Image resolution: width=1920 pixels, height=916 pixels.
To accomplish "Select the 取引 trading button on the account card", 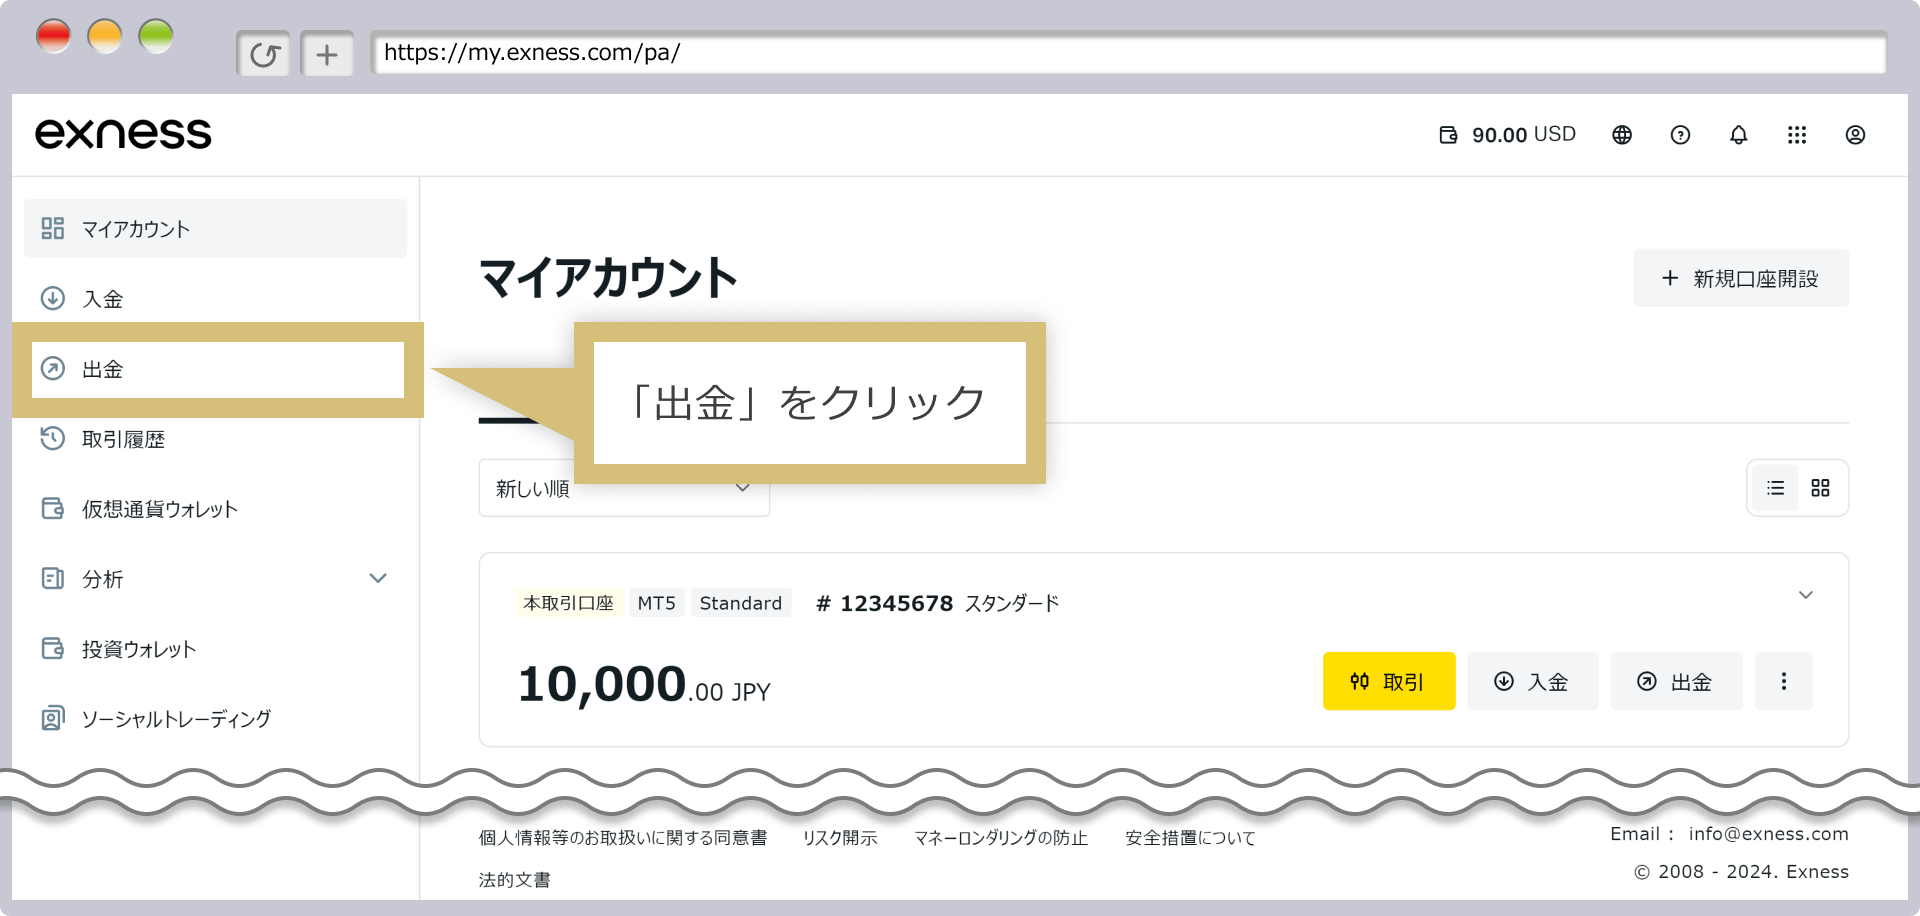I will (x=1388, y=681).
